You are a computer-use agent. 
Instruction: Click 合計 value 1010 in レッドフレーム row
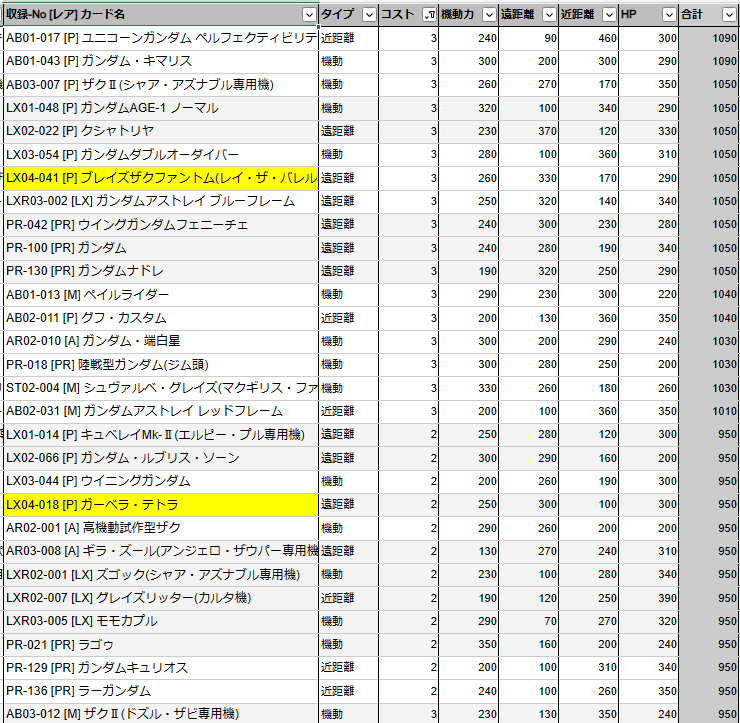709,412
